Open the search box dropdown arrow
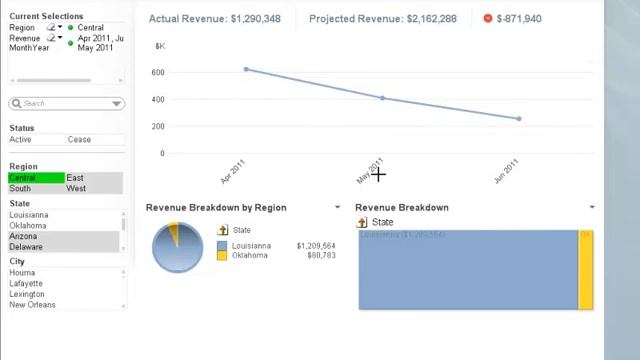This screenshot has height=360, width=640. click(x=116, y=104)
